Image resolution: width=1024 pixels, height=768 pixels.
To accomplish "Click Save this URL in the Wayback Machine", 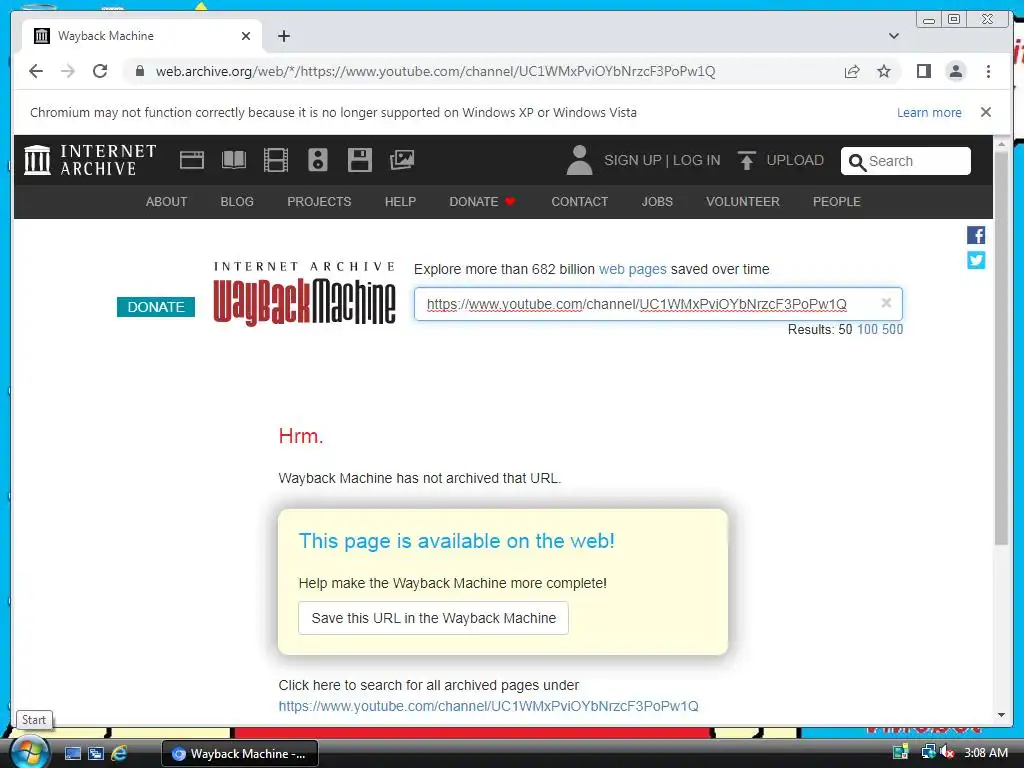I will coord(433,618).
